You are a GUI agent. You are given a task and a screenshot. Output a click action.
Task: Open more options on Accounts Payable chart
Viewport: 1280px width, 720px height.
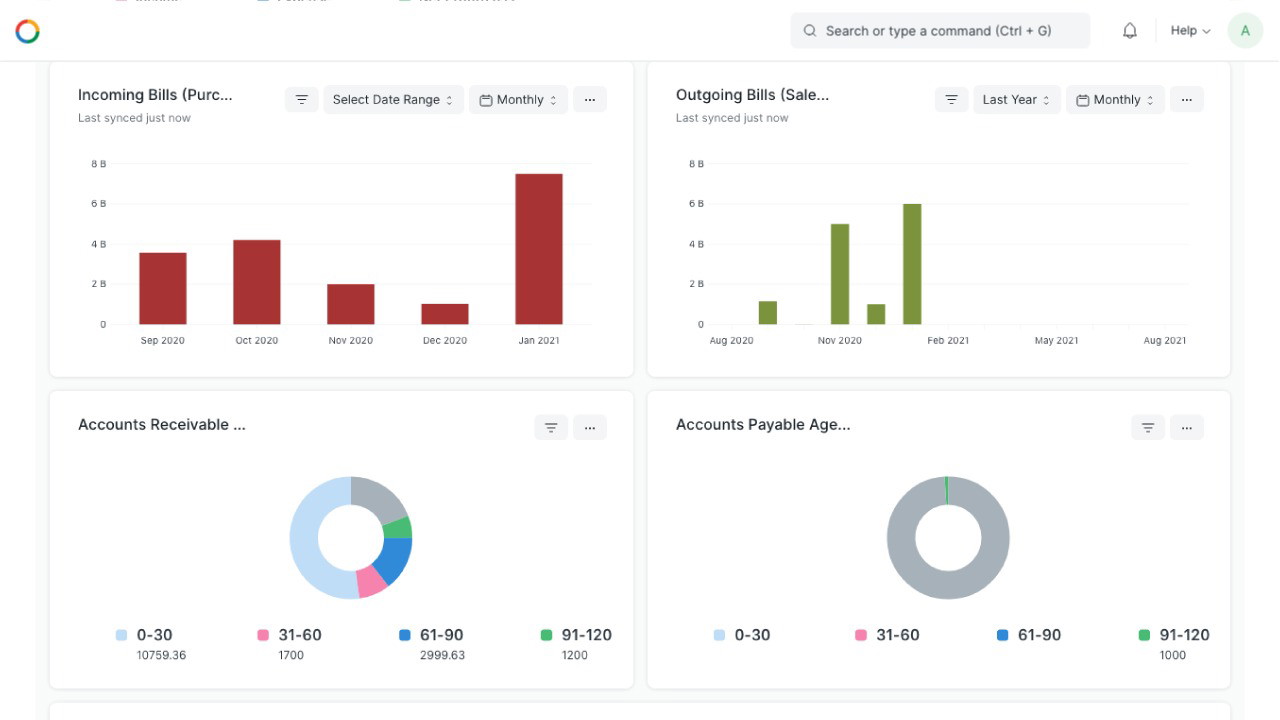click(x=1186, y=428)
